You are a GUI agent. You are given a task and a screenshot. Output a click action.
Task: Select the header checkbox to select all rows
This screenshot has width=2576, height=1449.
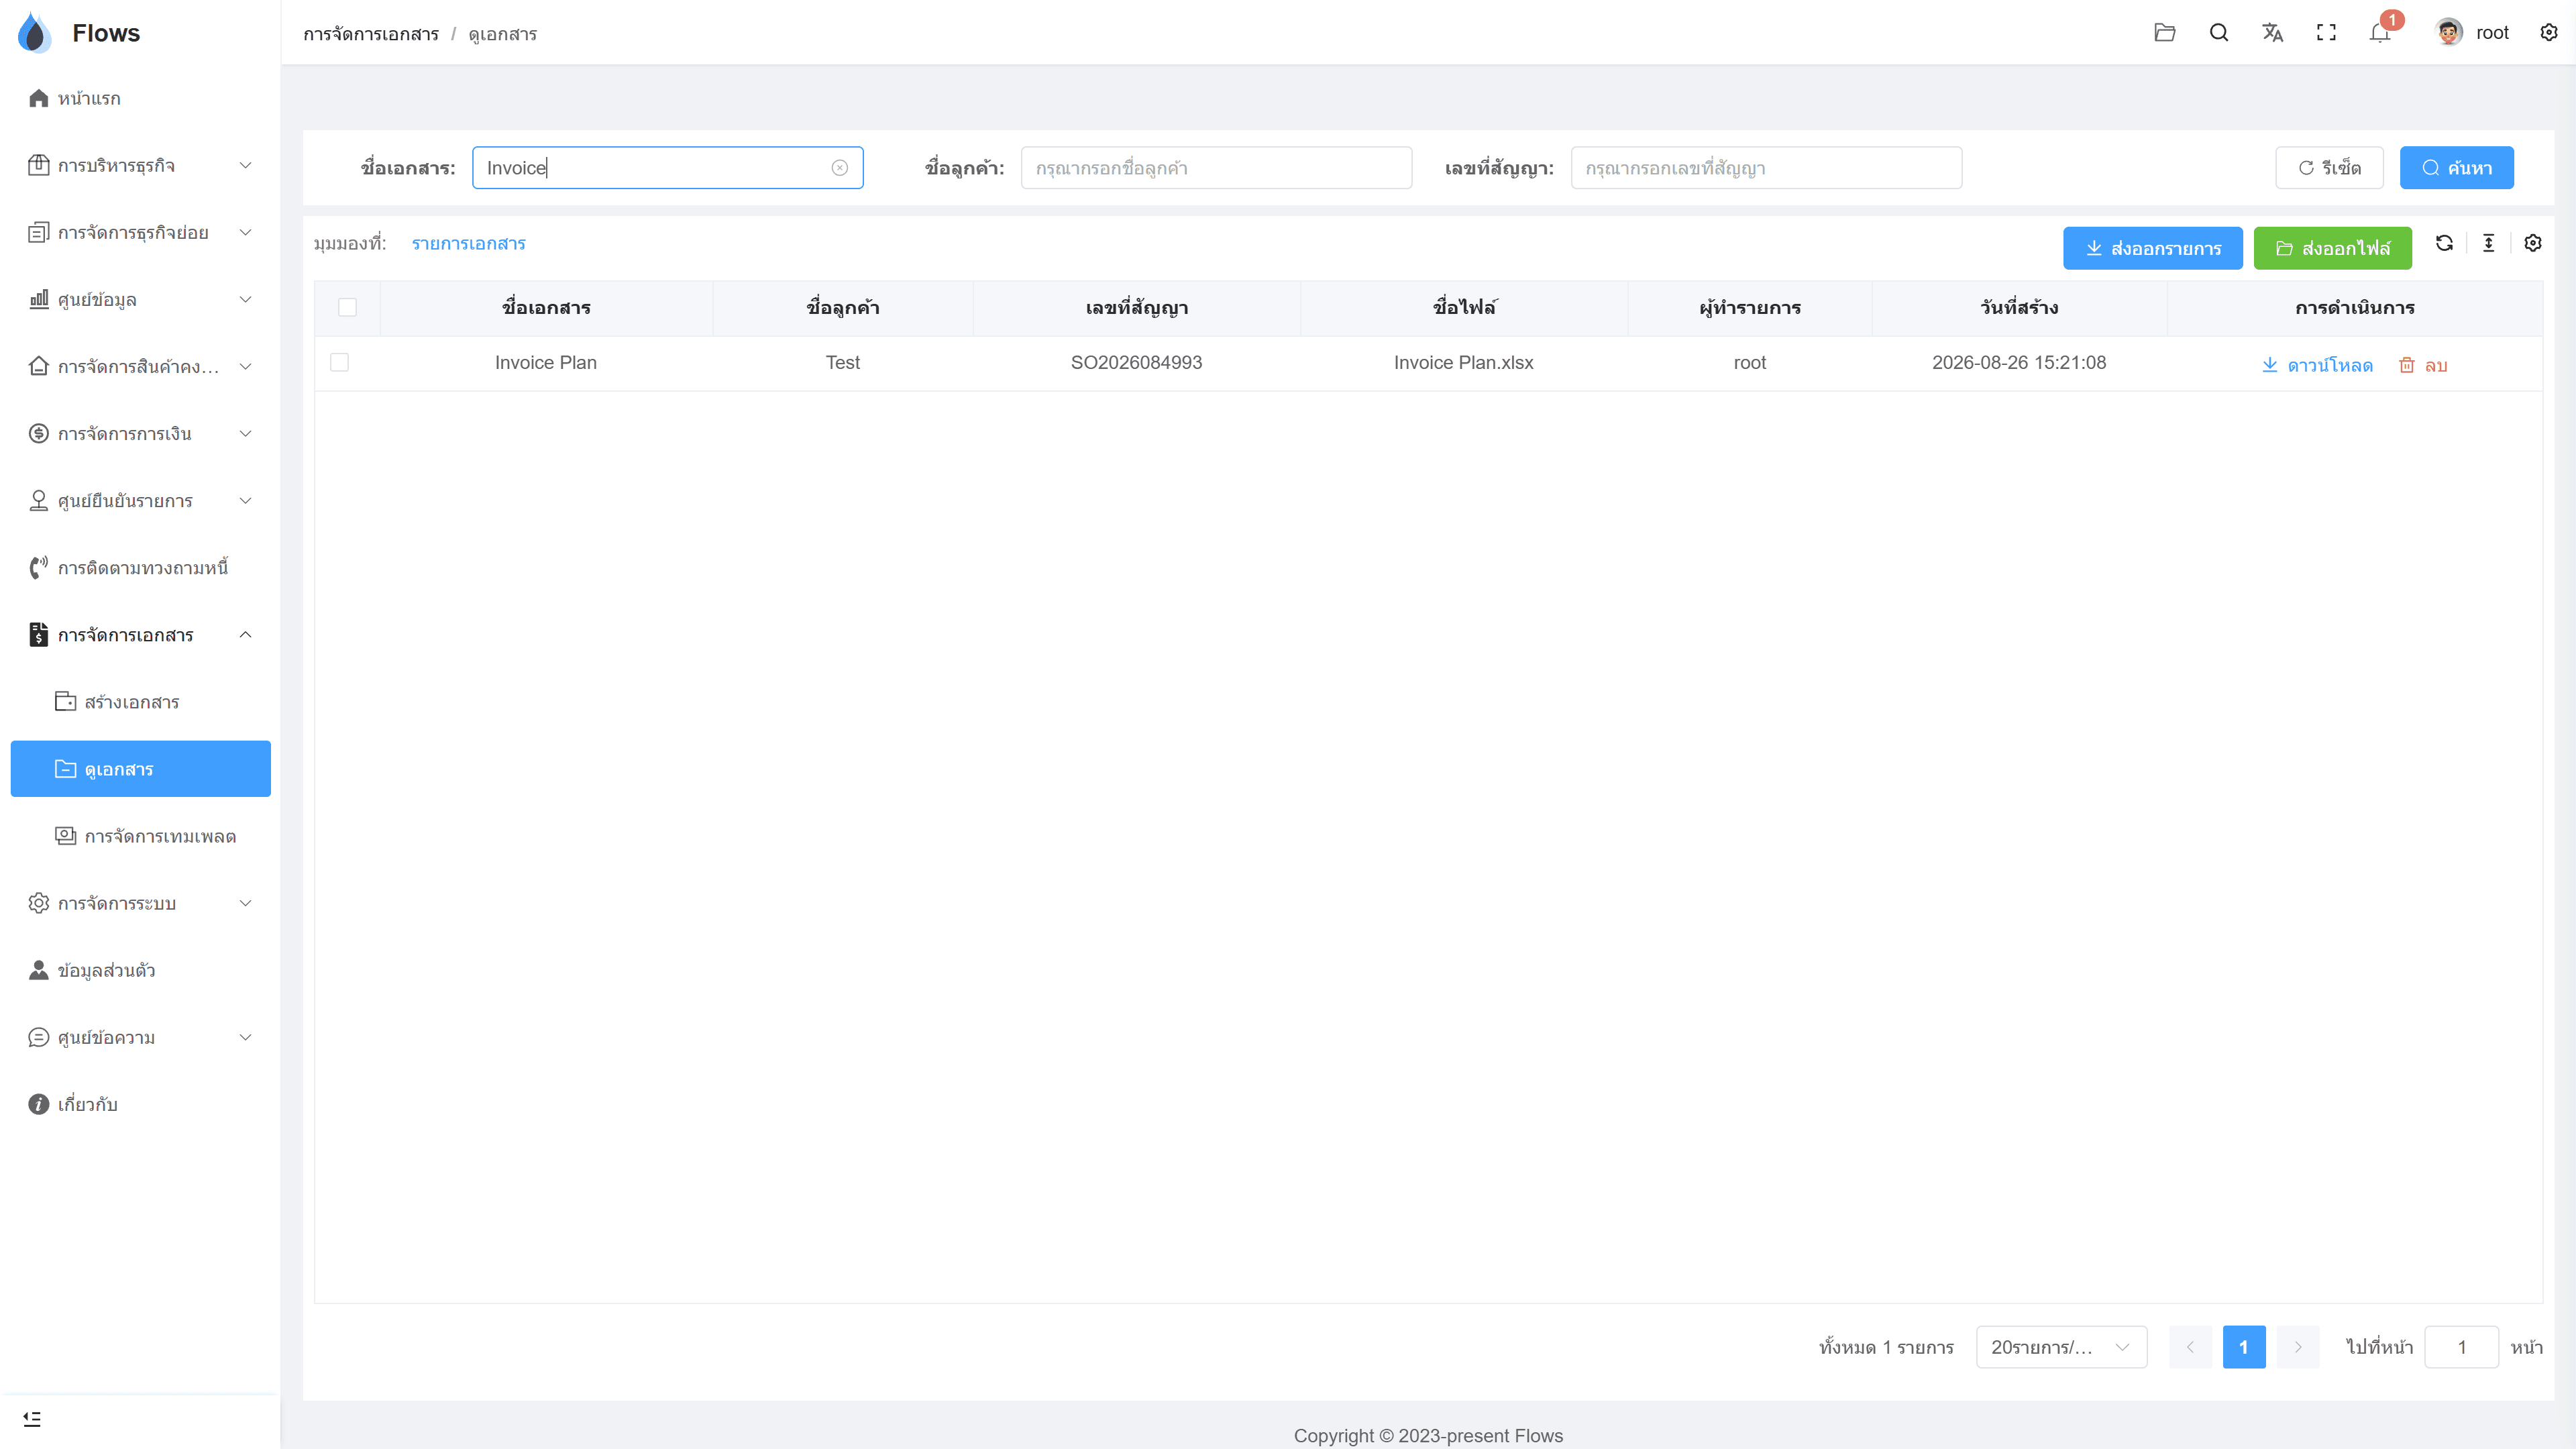[347, 307]
